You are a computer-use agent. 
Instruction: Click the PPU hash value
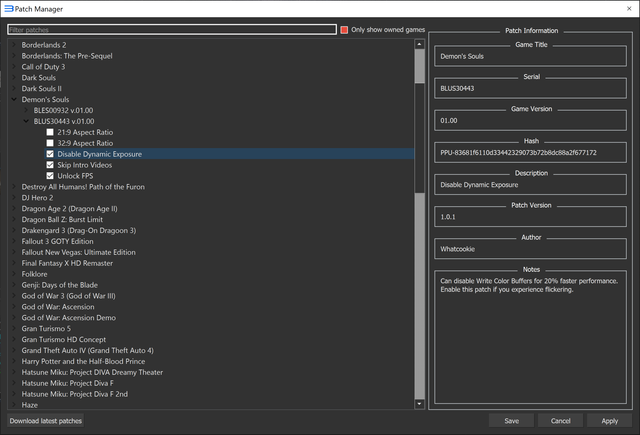click(518, 153)
